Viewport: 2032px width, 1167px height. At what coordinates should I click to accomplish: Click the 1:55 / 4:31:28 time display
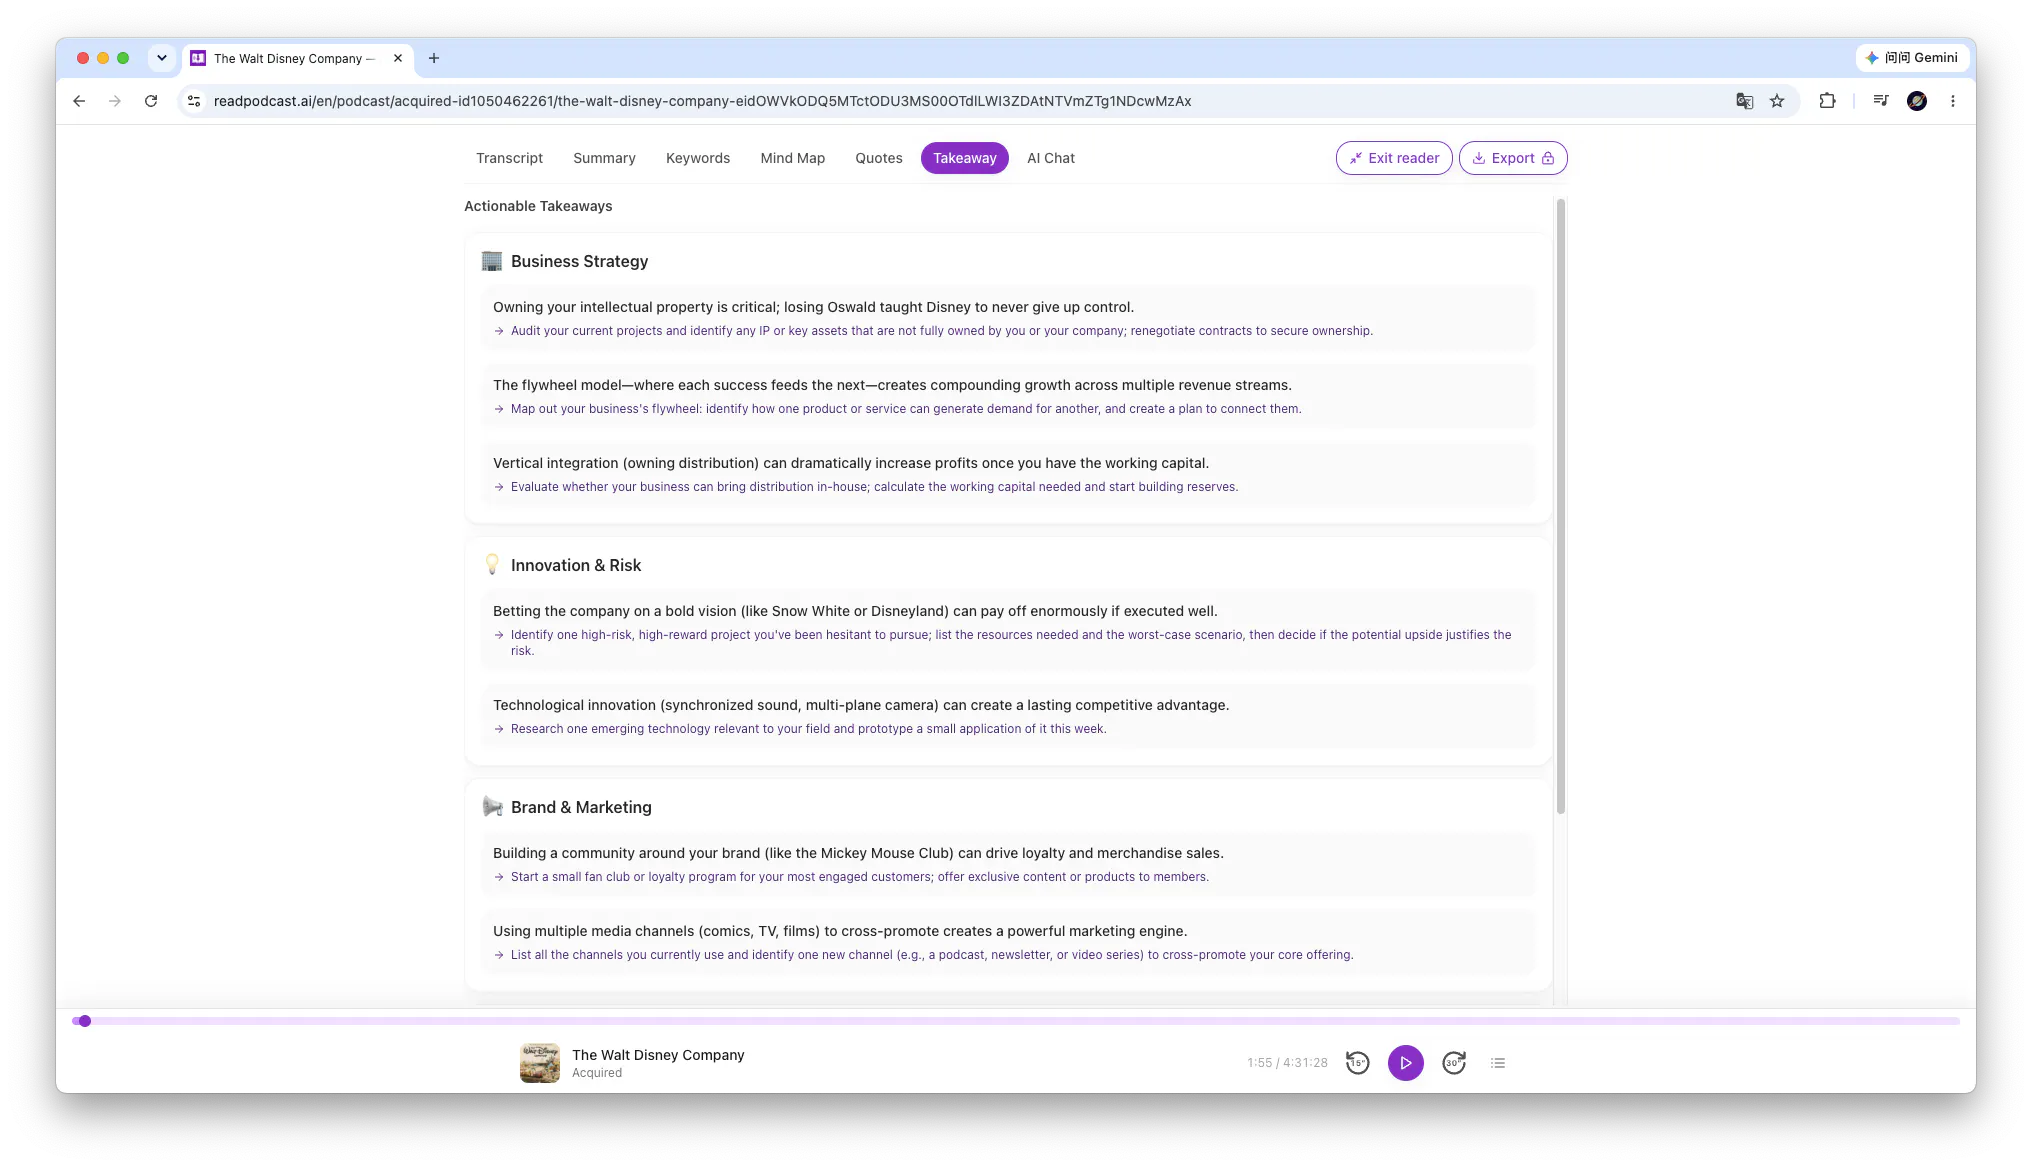coord(1287,1063)
